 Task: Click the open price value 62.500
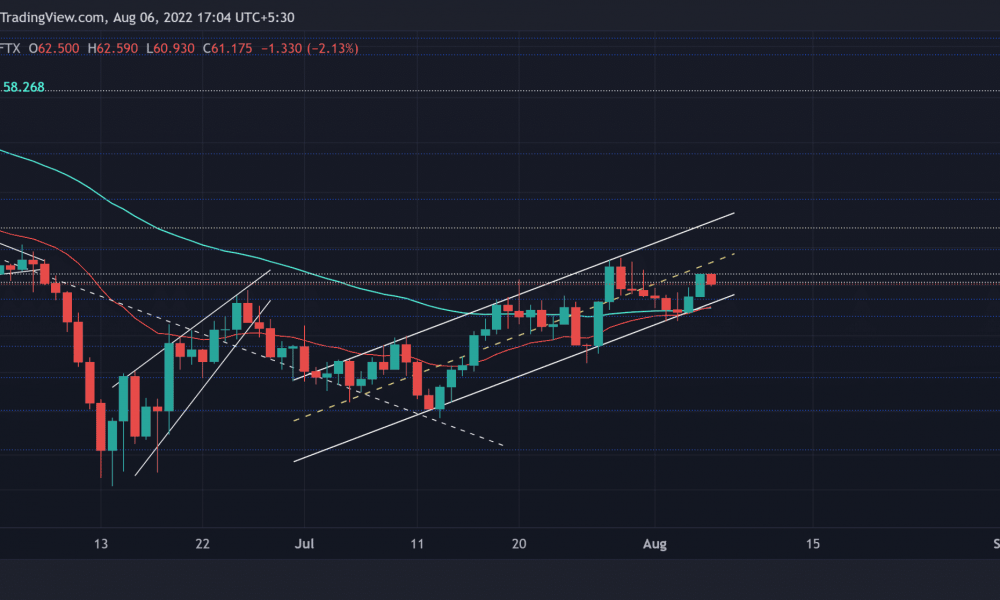click(58, 48)
